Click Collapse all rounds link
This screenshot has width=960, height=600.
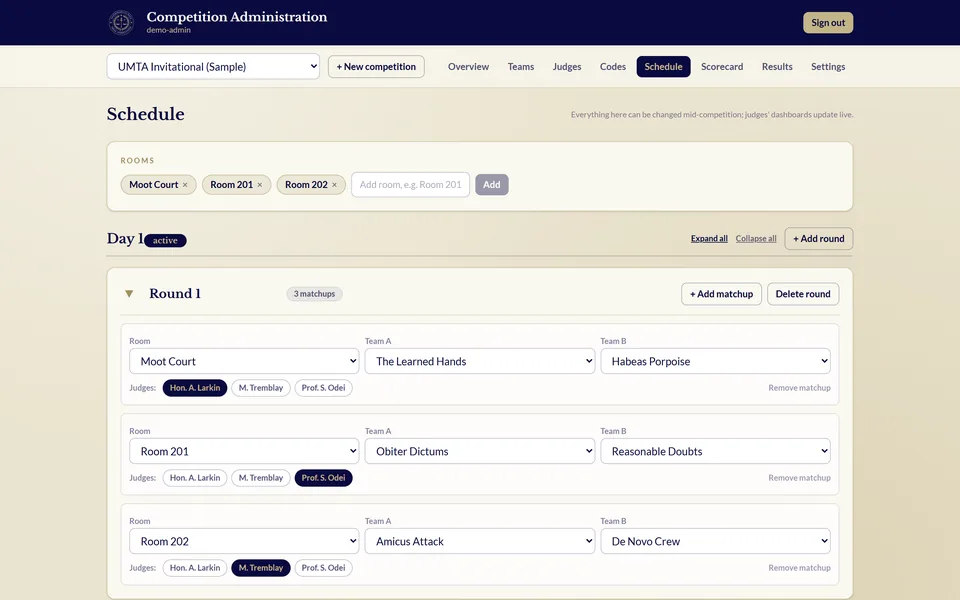[x=756, y=239]
